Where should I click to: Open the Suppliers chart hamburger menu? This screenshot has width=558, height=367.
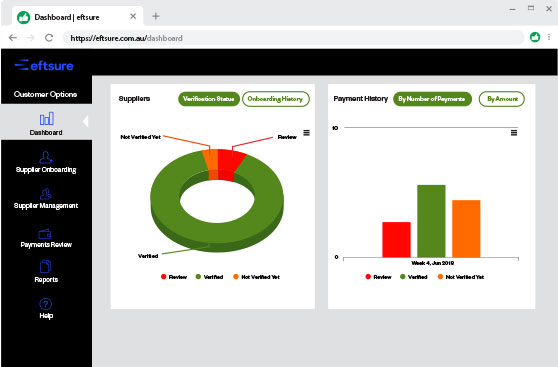pos(306,133)
